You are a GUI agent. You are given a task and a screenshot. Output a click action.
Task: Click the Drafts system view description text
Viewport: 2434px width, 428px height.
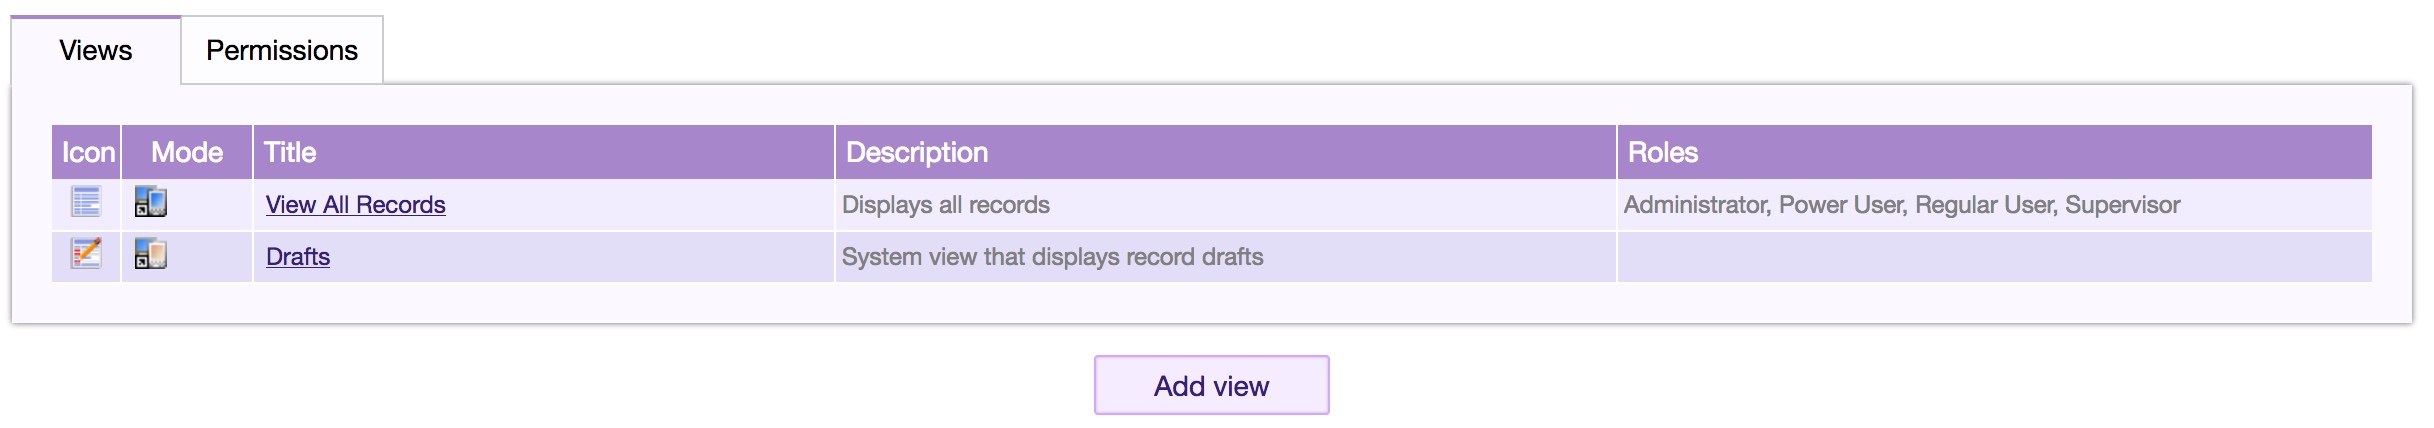1052,257
